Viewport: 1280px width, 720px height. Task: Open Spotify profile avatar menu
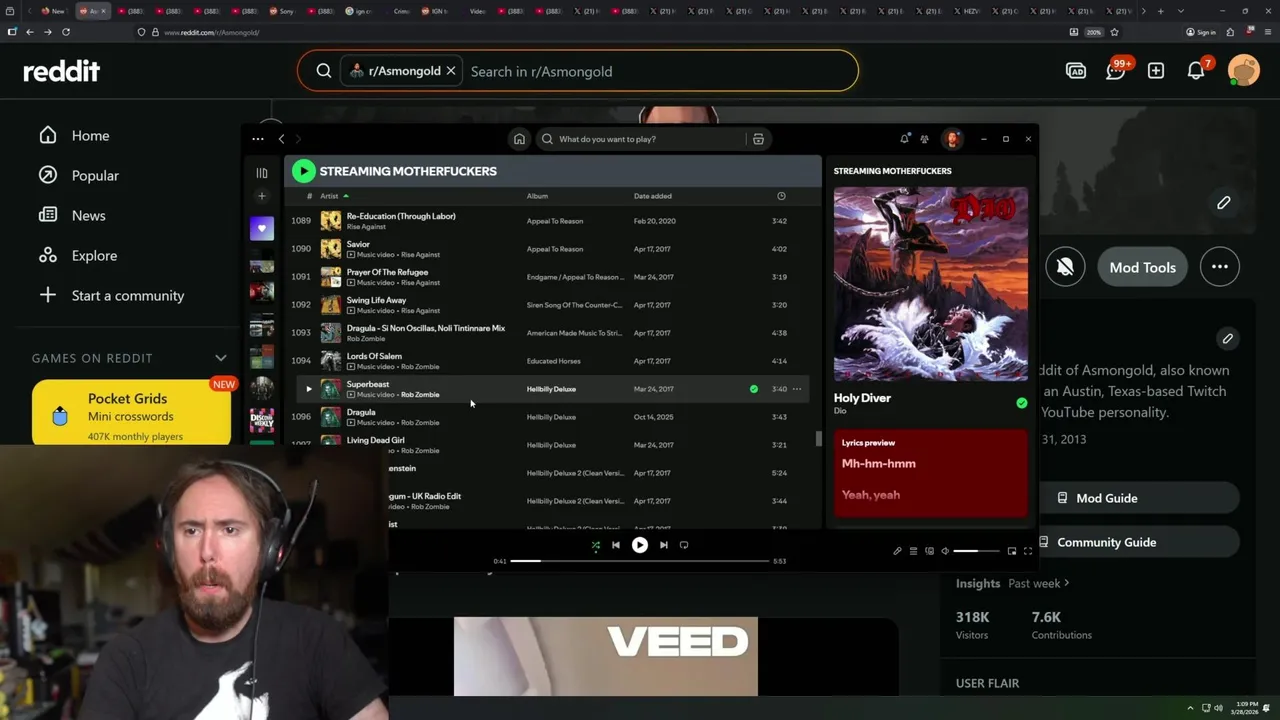click(952, 139)
